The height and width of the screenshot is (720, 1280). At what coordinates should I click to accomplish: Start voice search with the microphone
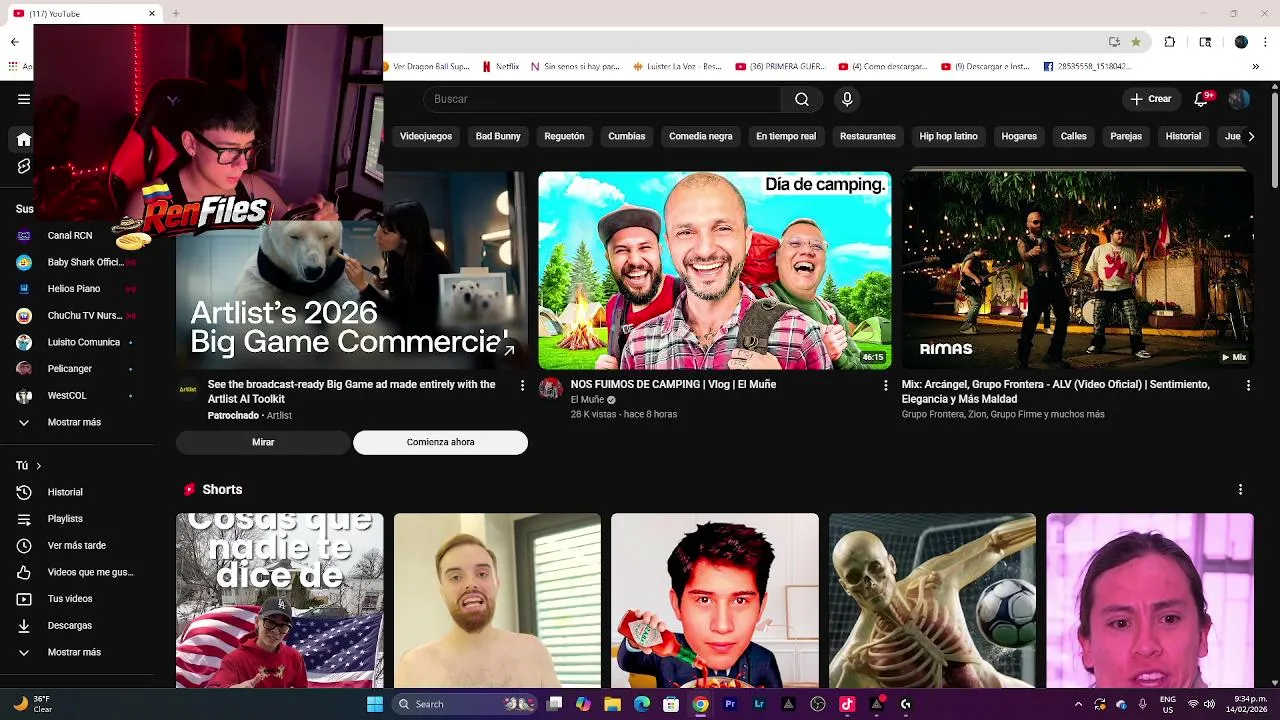coord(847,99)
